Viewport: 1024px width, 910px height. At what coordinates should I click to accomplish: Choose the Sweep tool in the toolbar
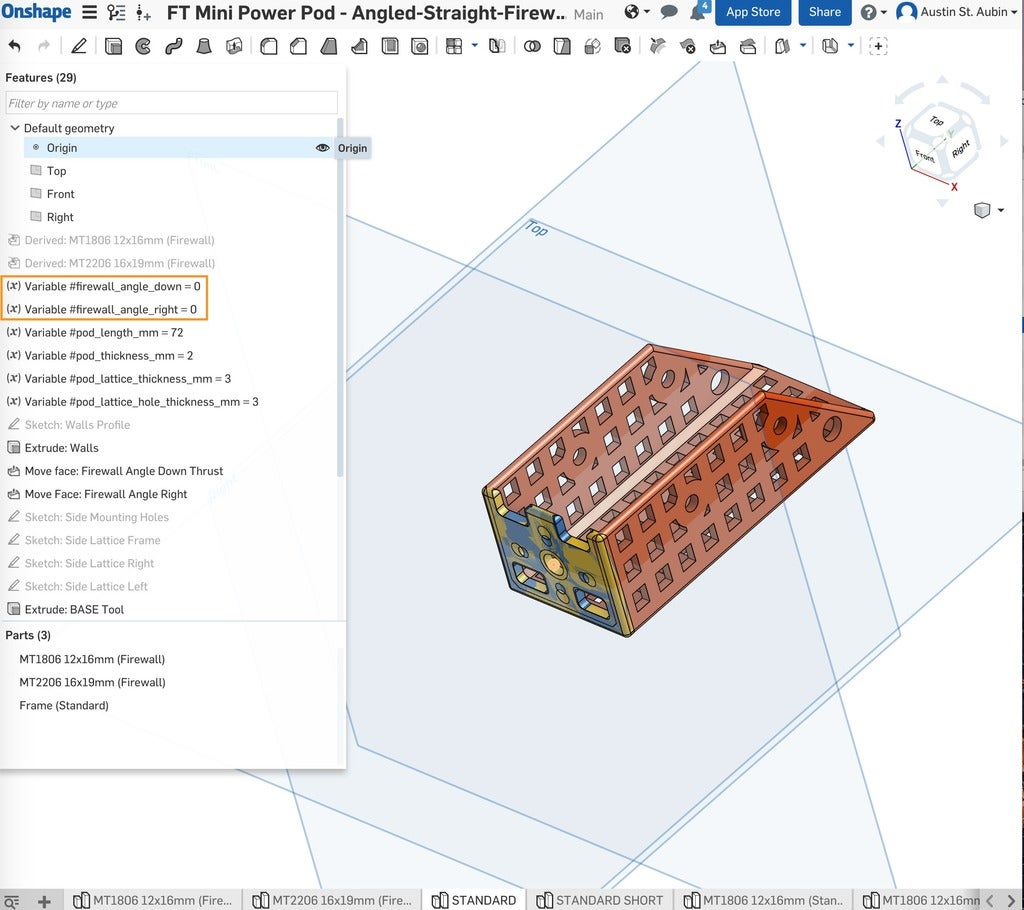point(173,46)
